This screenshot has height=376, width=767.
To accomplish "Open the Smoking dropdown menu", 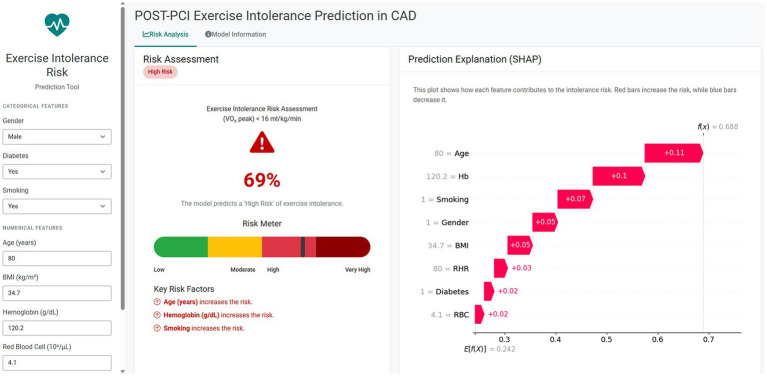I will [57, 206].
